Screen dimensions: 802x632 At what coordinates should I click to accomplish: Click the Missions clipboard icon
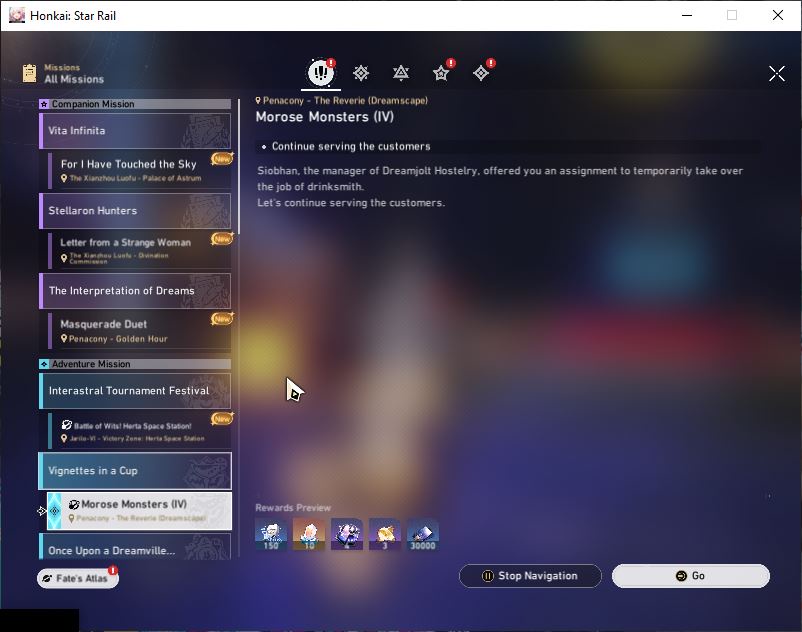pos(30,73)
